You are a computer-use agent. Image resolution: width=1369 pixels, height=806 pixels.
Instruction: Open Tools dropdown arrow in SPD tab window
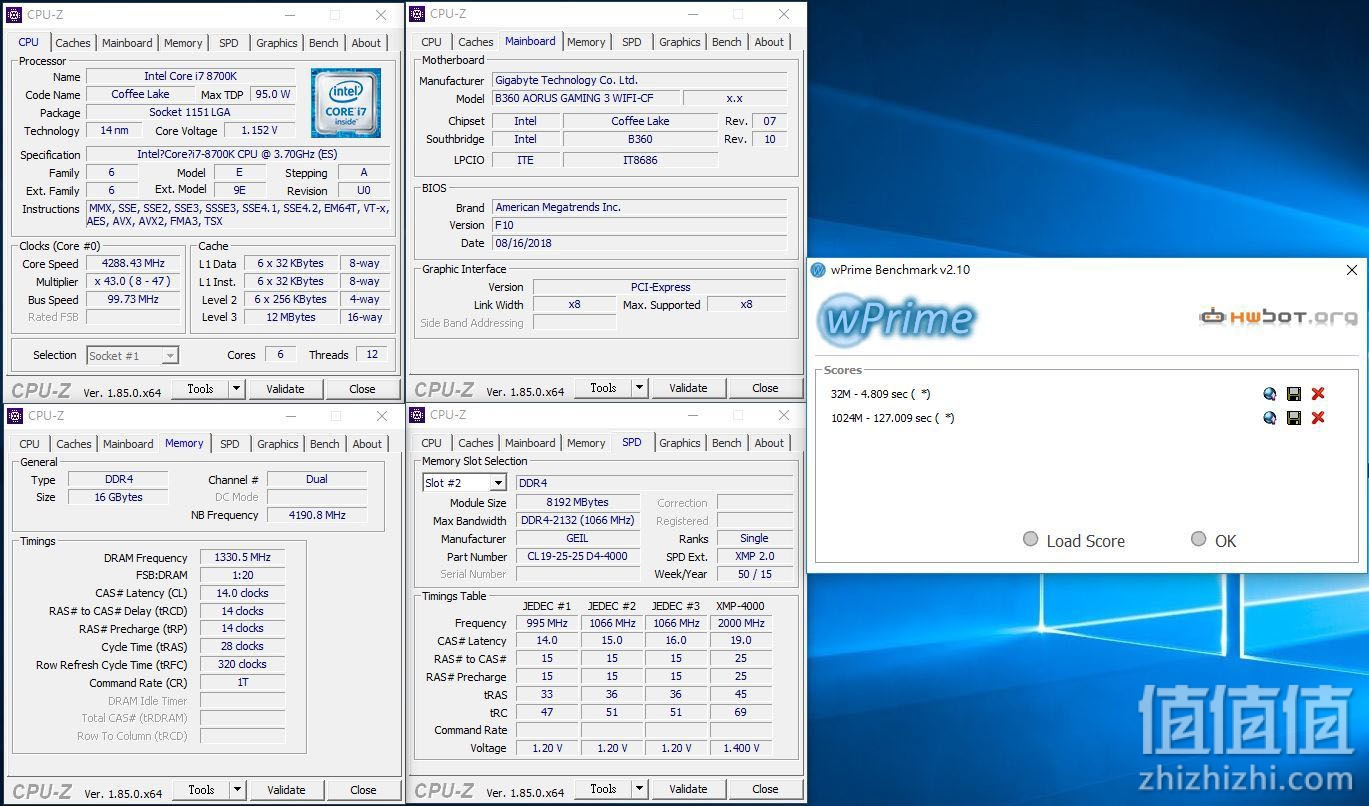[640, 789]
